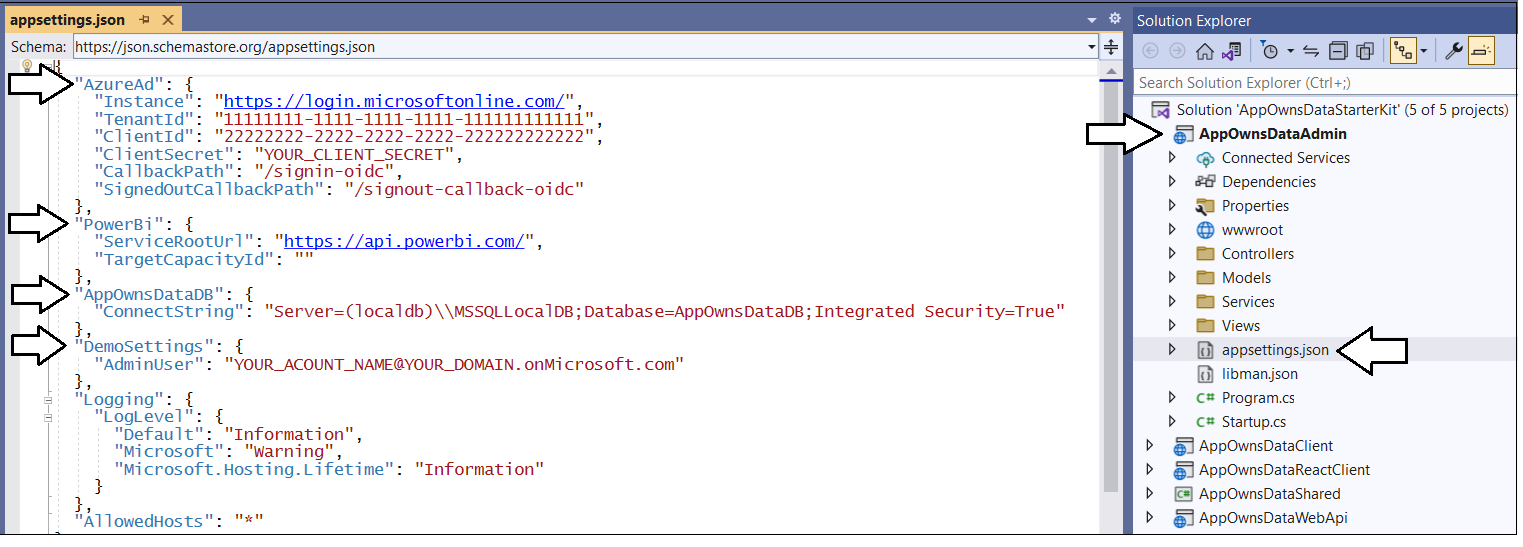This screenshot has height=547, width=1523.
Task: Click the Connected Services cloud icon
Action: (1205, 158)
